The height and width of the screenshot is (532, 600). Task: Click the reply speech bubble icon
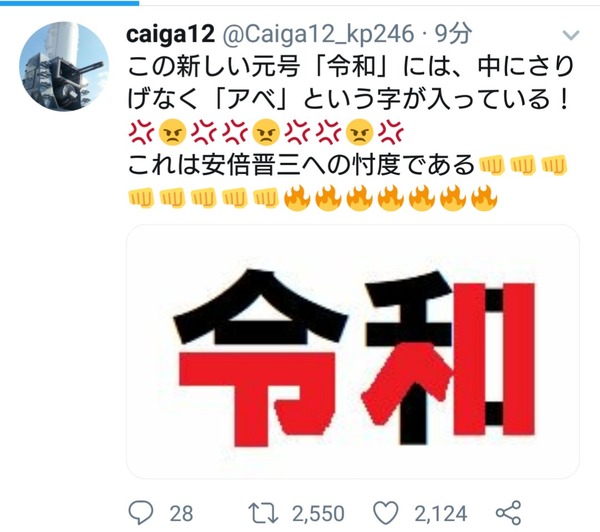tap(141, 512)
